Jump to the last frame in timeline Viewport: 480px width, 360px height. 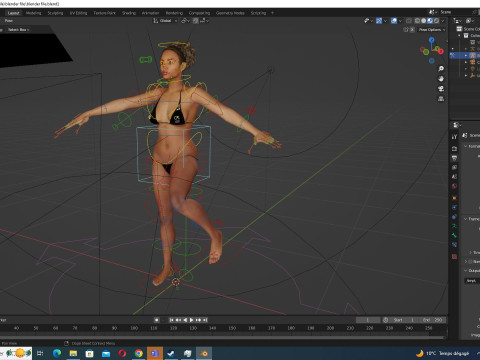(x=205, y=320)
